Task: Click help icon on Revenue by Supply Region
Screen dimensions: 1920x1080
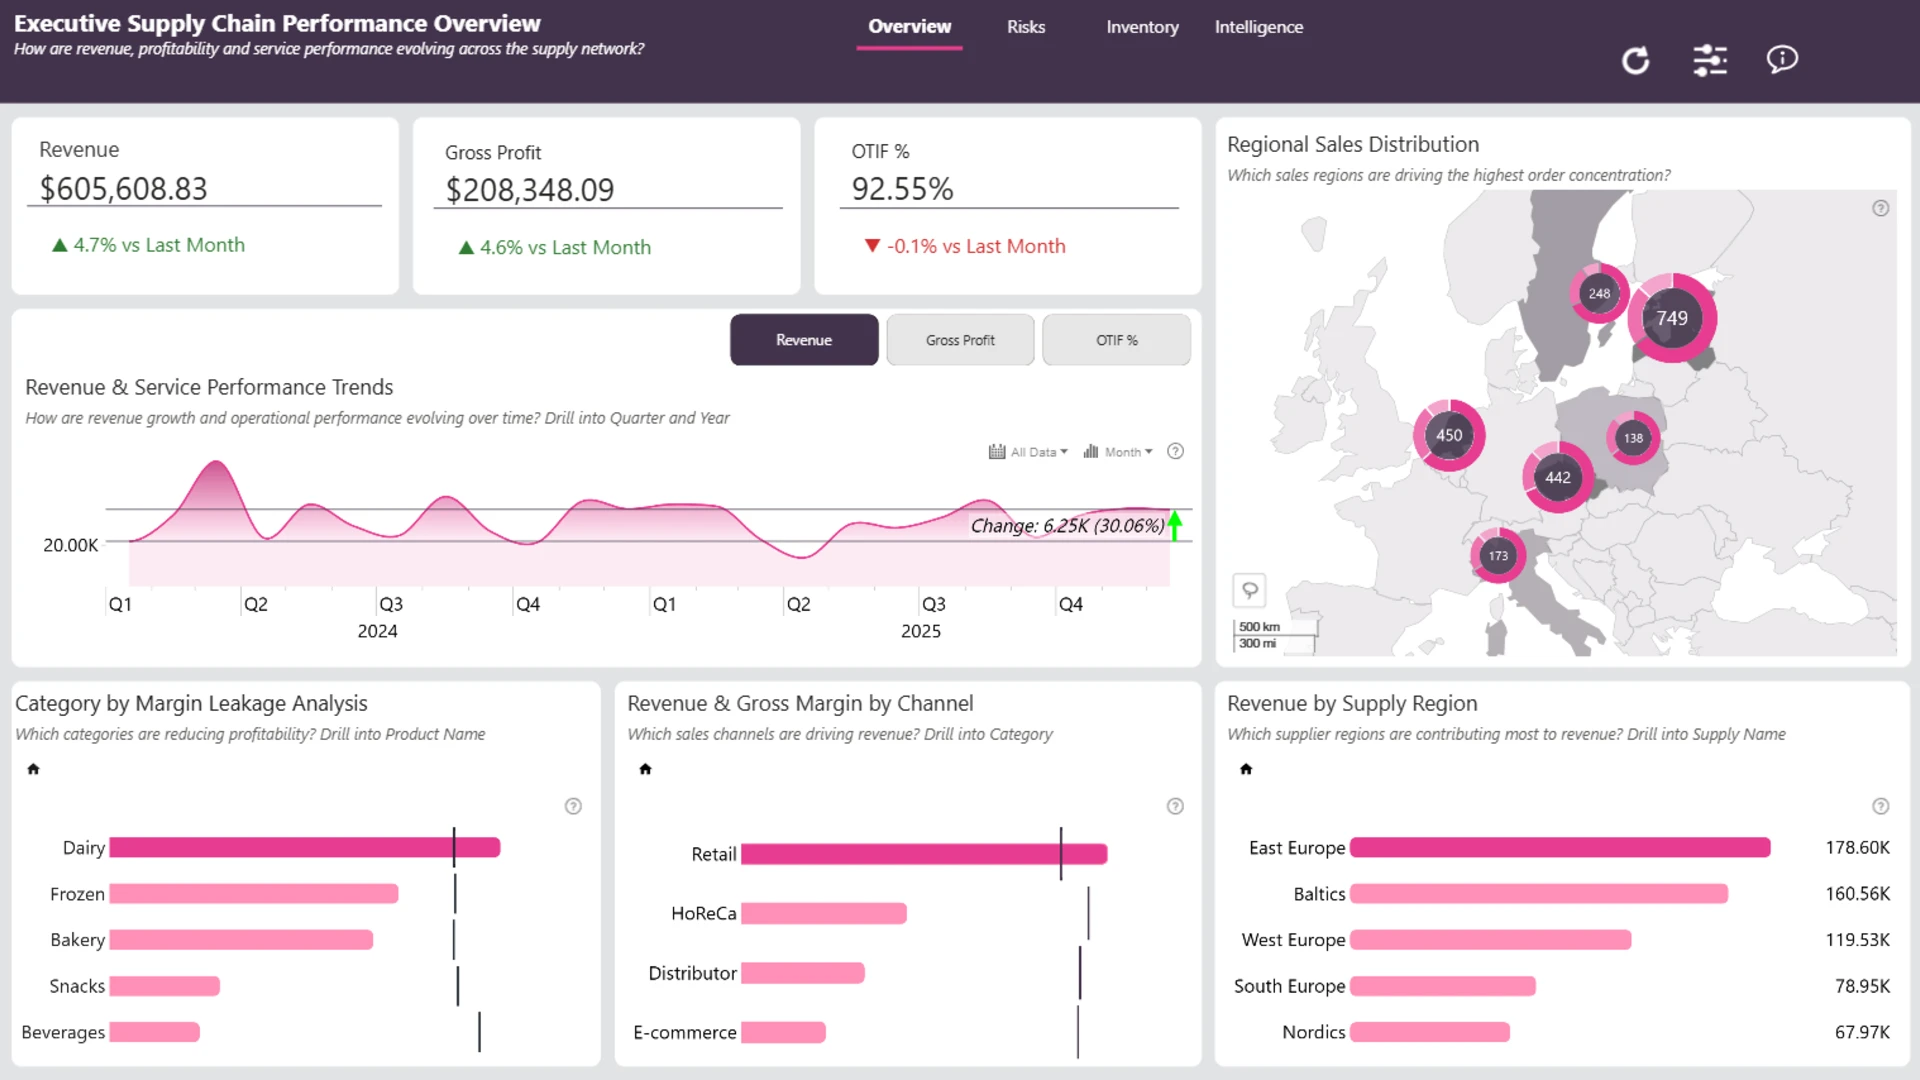Action: click(1881, 806)
